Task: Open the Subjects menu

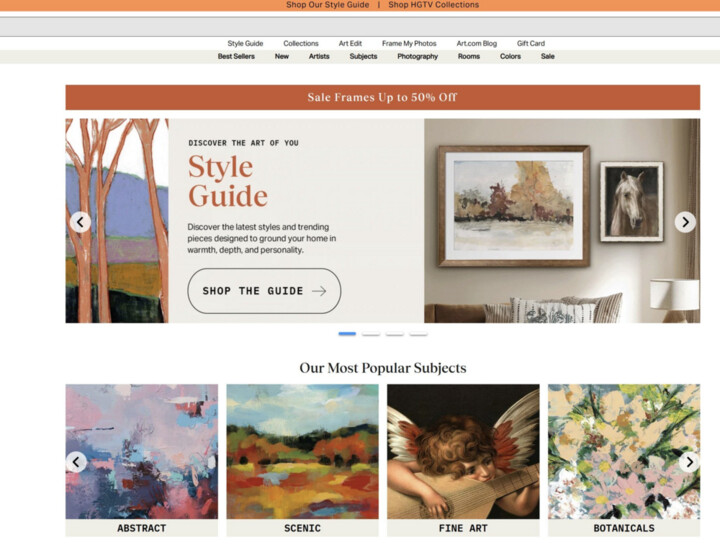Action: (x=363, y=56)
